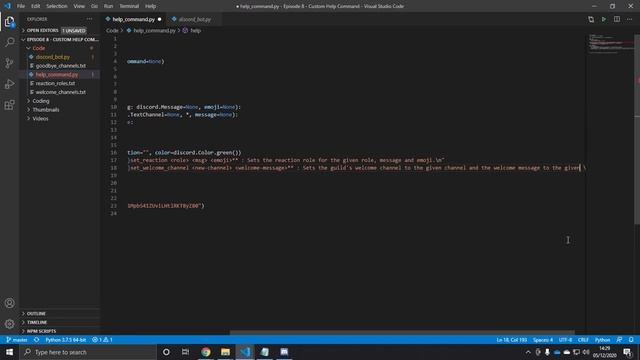Click the code minimap preview
The width and height of the screenshot is (640, 360).
610,44
